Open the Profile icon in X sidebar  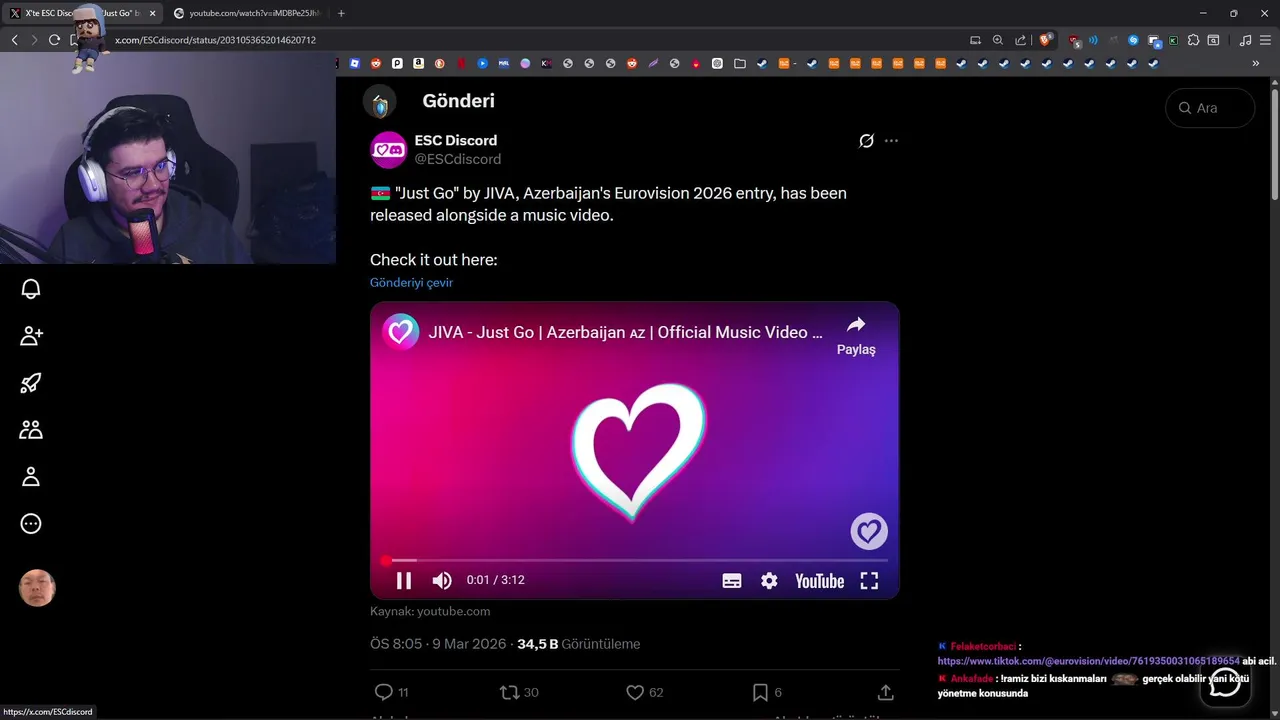(x=31, y=477)
